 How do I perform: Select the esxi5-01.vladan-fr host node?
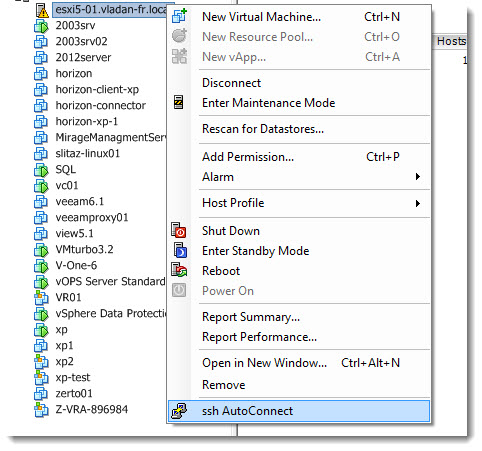110,9
